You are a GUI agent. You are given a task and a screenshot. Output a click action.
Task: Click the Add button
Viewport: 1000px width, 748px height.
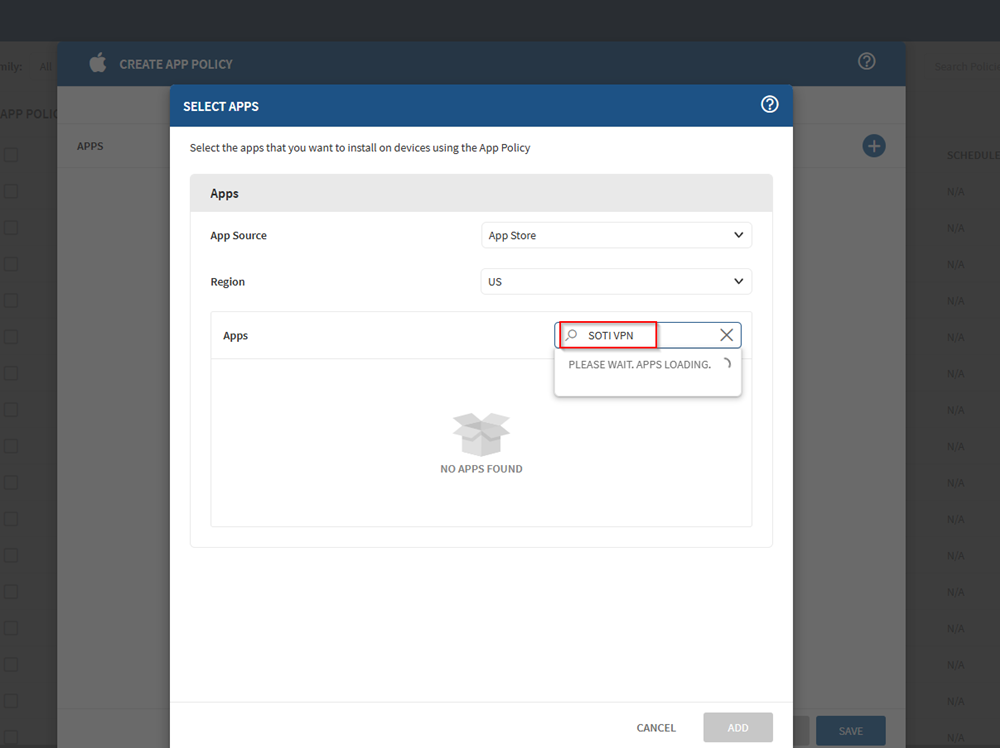[x=738, y=728]
